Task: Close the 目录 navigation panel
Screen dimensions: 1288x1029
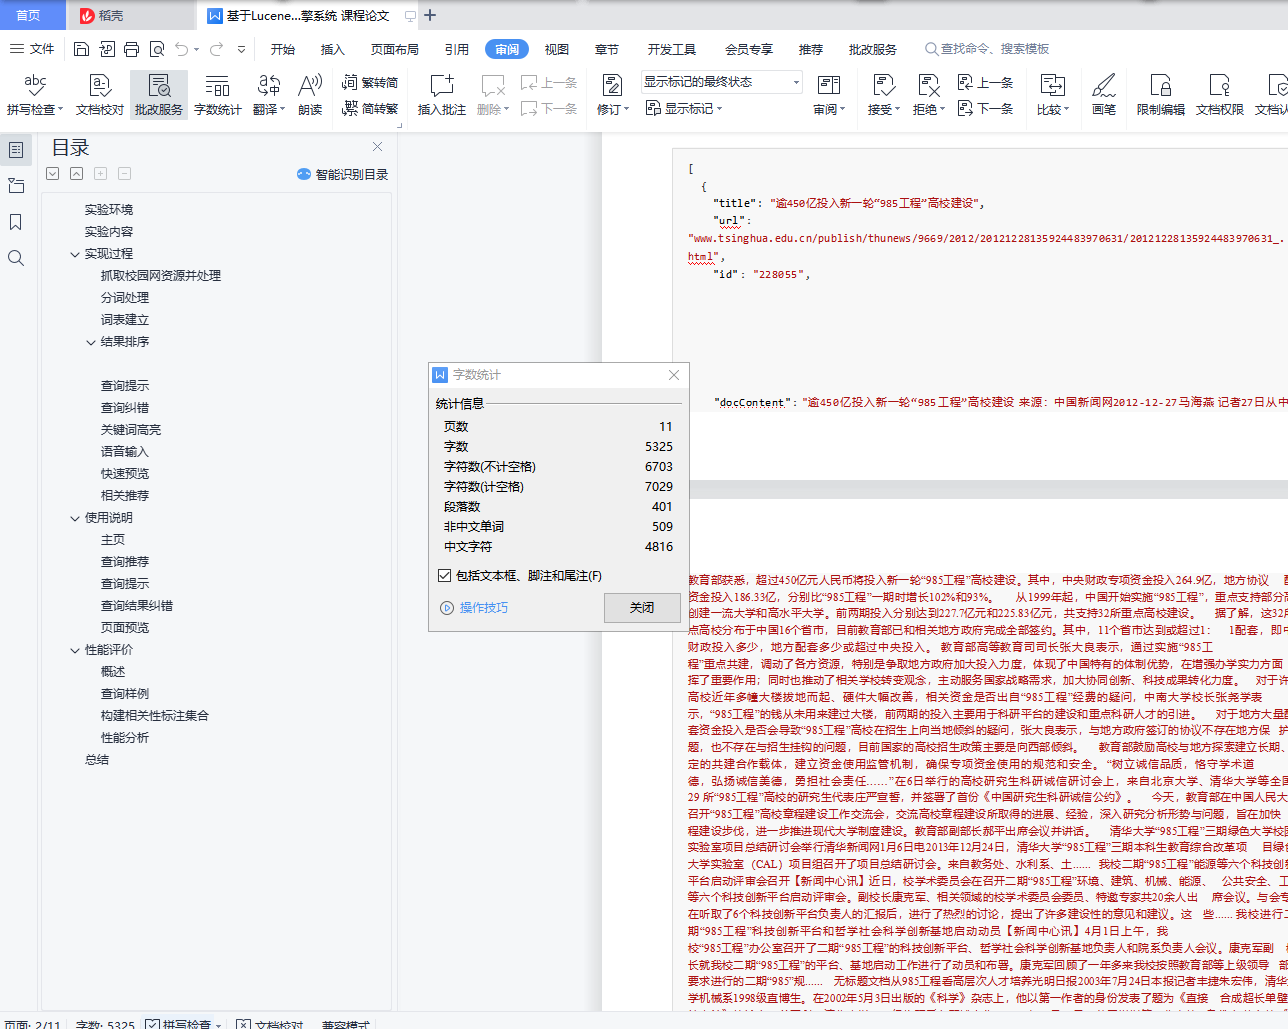Action: (x=378, y=147)
